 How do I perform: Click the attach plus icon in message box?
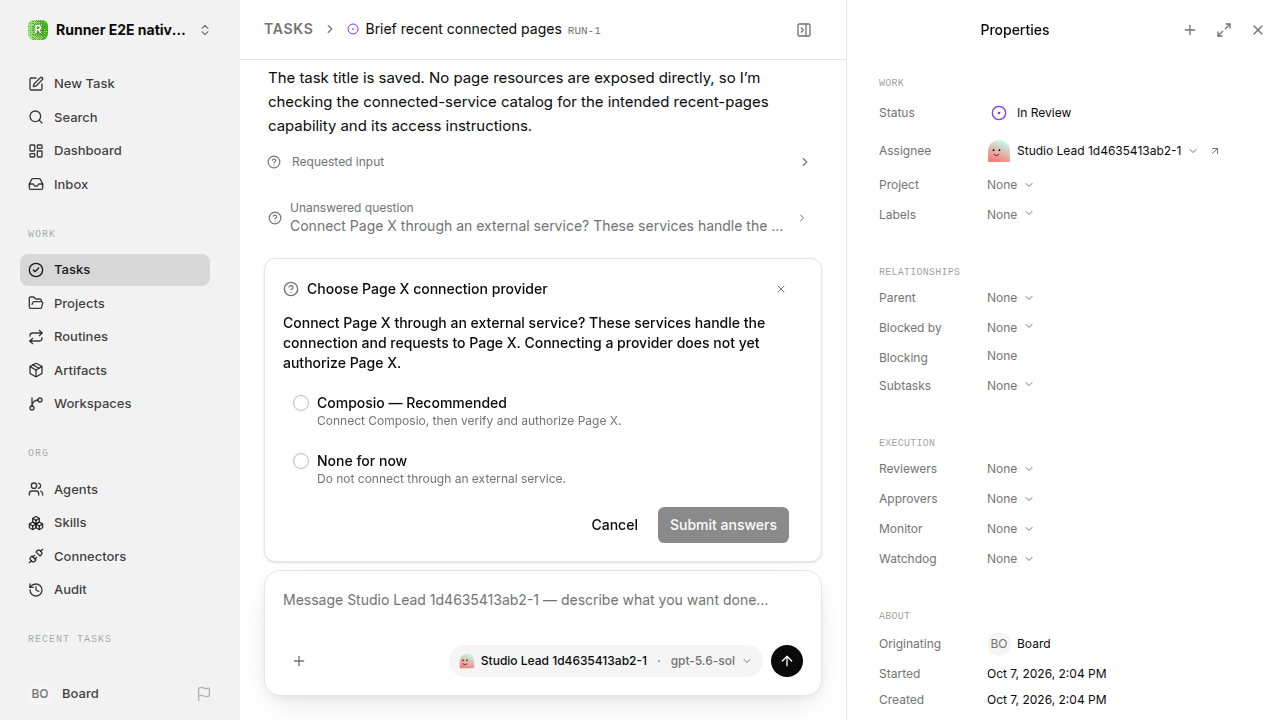coord(299,661)
